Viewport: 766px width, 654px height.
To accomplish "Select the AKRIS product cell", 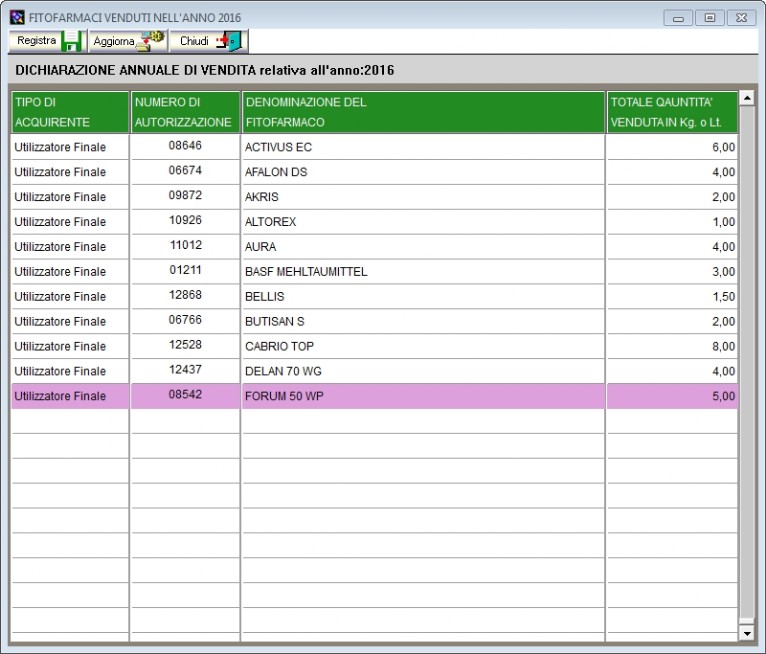I will point(424,197).
